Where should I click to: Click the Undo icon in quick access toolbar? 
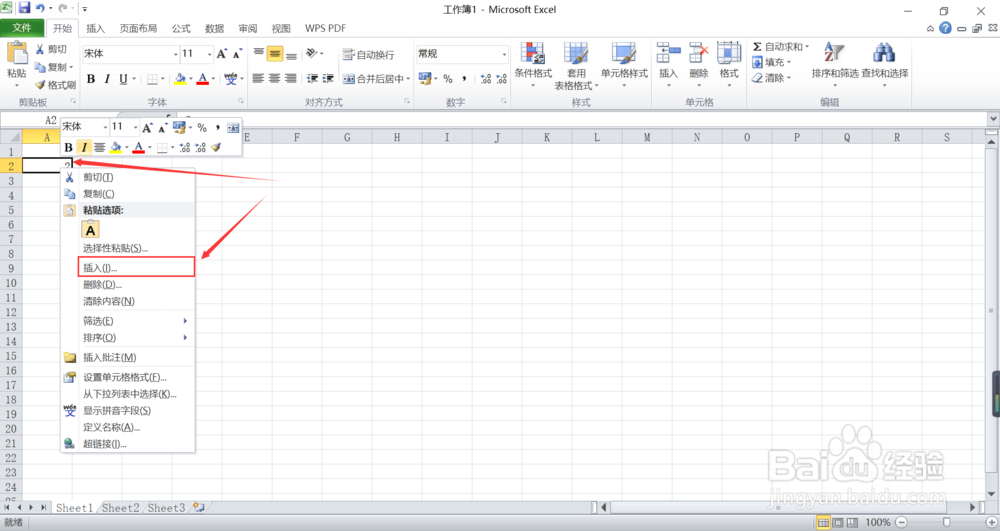pos(40,8)
